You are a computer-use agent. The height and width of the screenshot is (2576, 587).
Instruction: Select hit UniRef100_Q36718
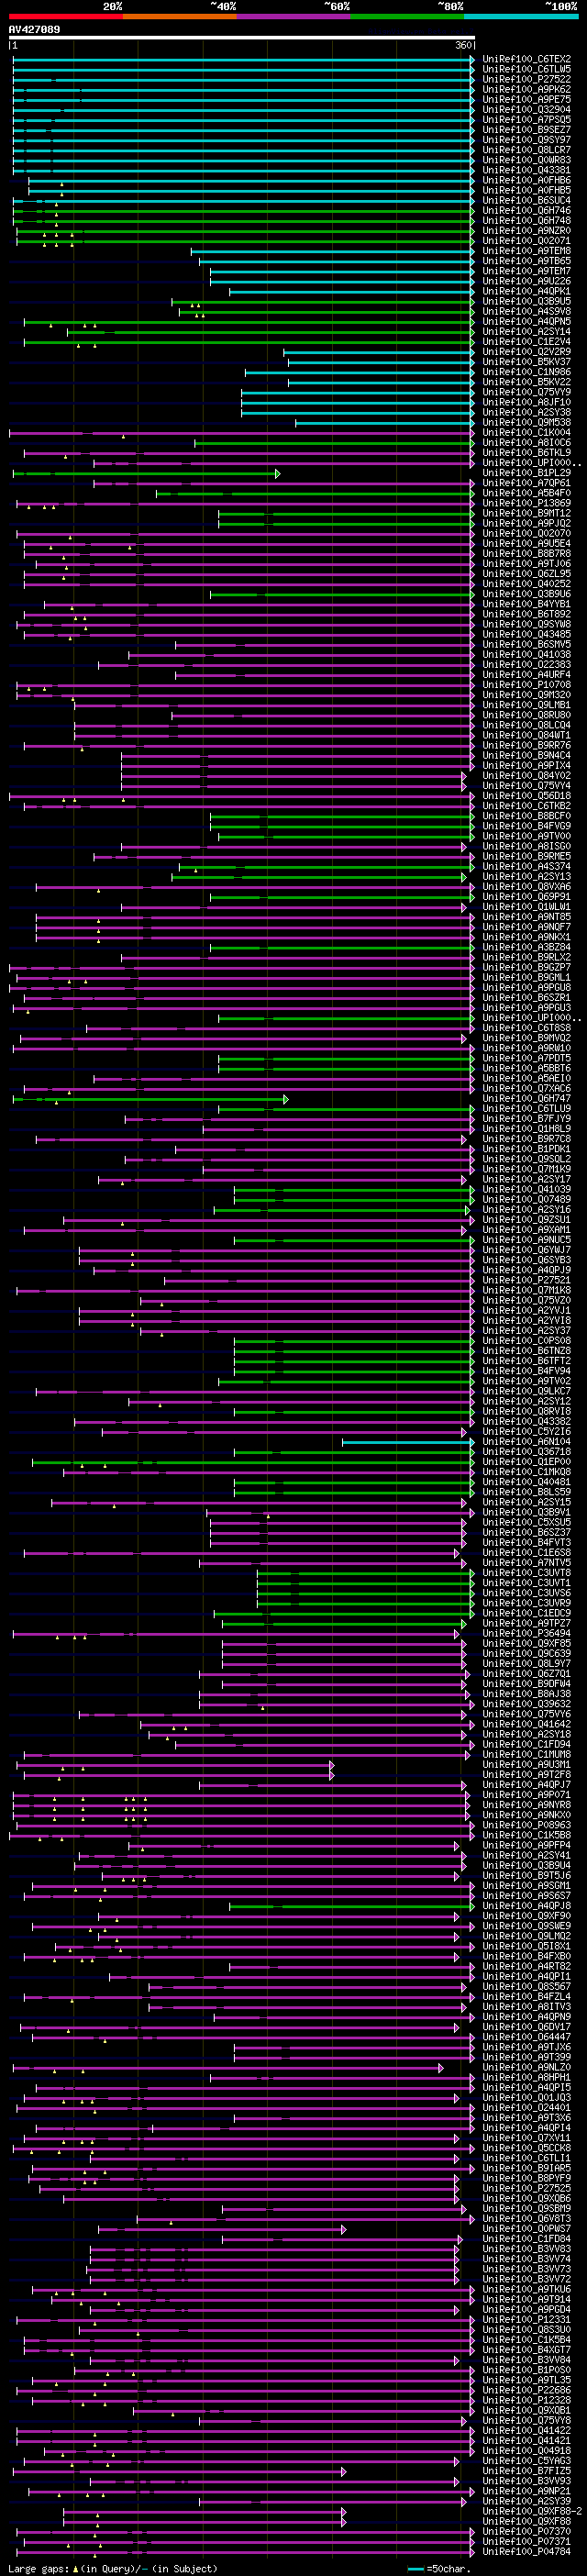point(527,1452)
